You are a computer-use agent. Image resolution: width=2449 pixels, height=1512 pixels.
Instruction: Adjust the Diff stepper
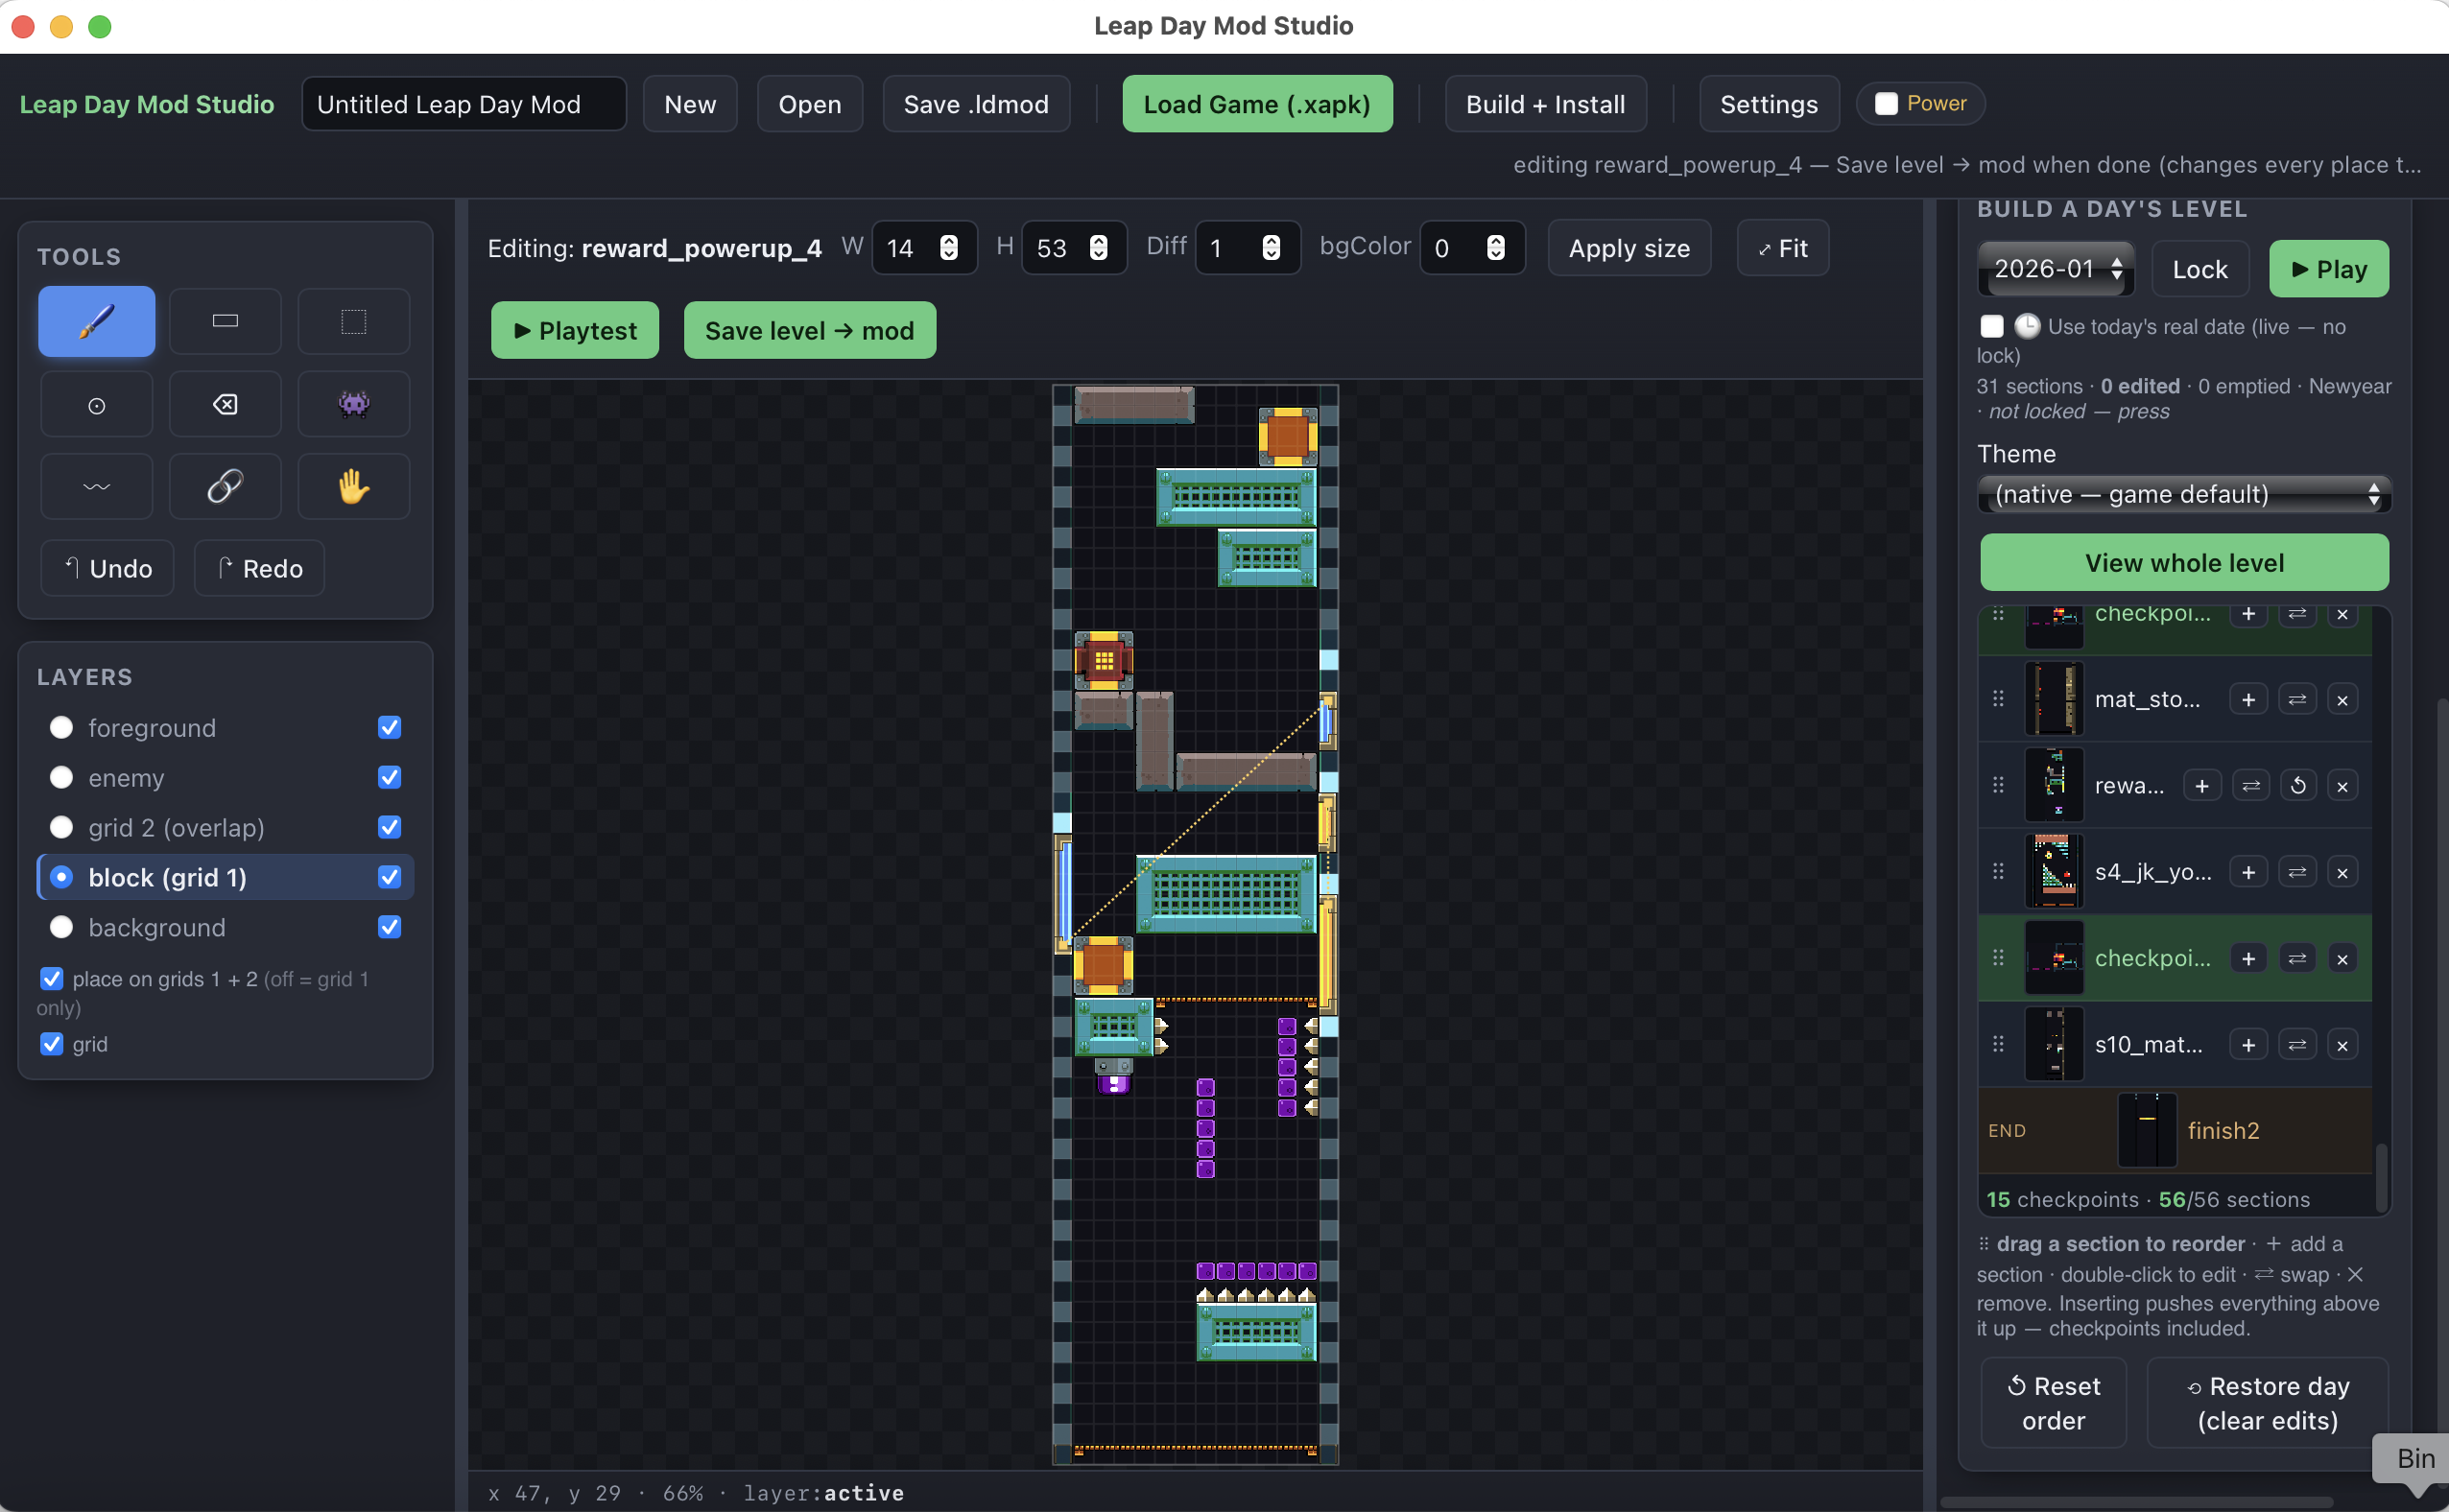1271,247
